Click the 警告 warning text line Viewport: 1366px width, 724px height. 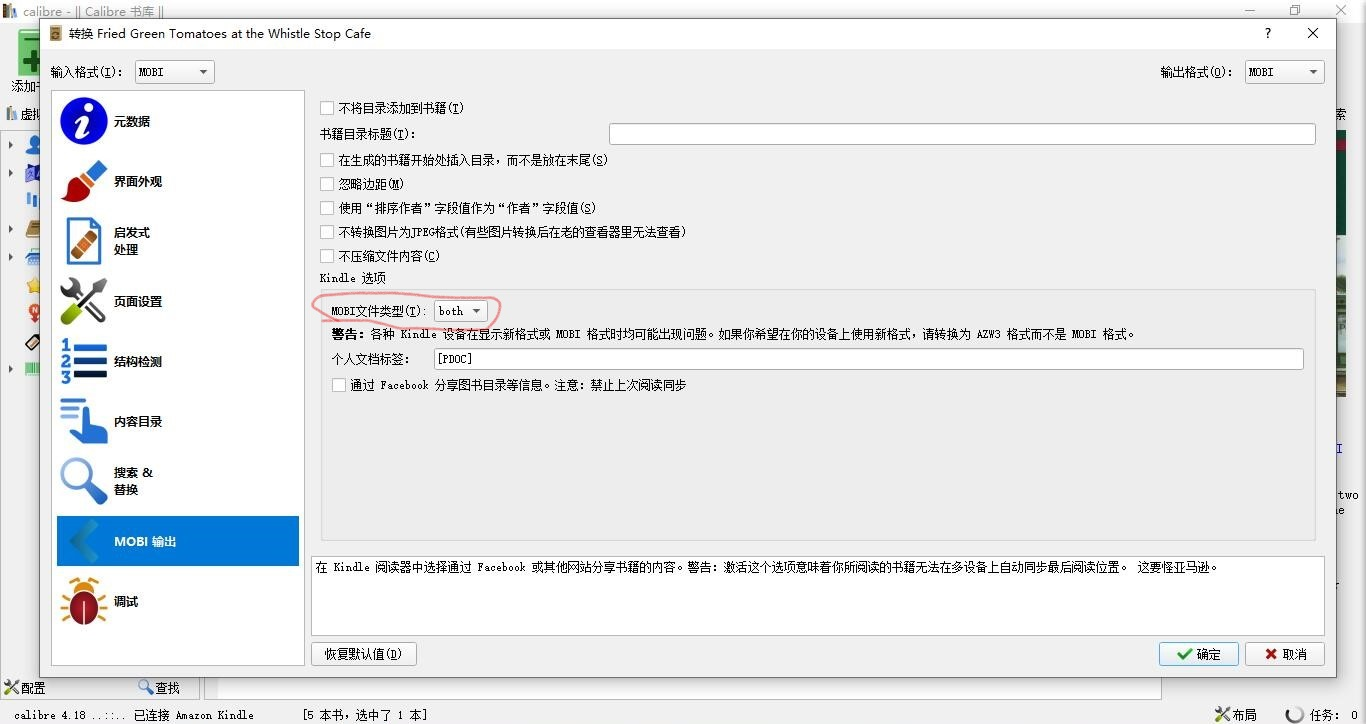(x=733, y=335)
